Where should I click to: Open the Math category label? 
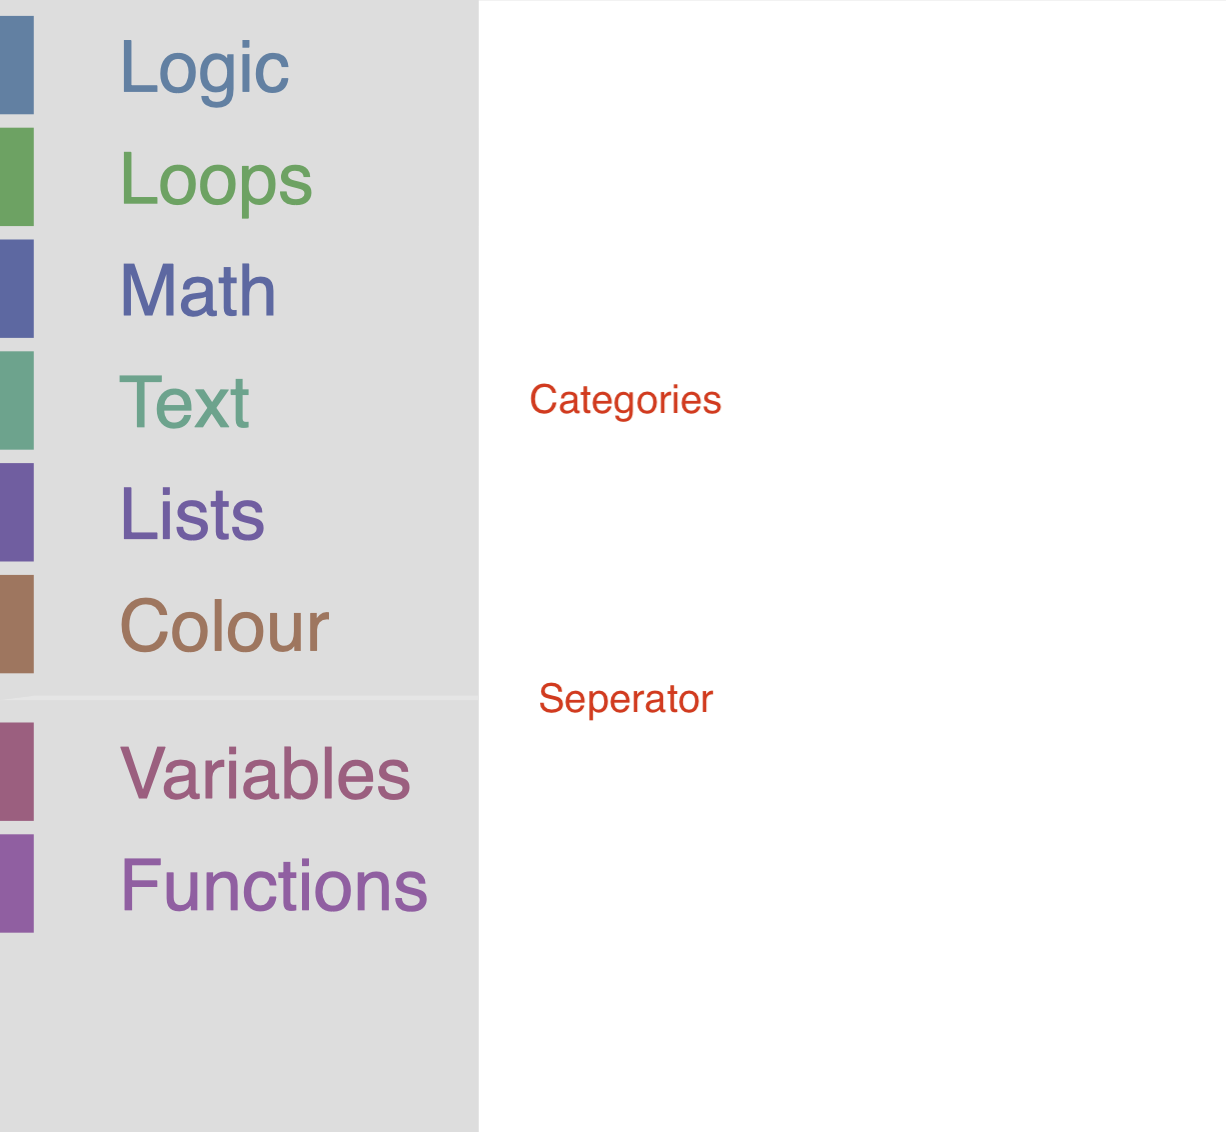pyautogui.click(x=197, y=291)
